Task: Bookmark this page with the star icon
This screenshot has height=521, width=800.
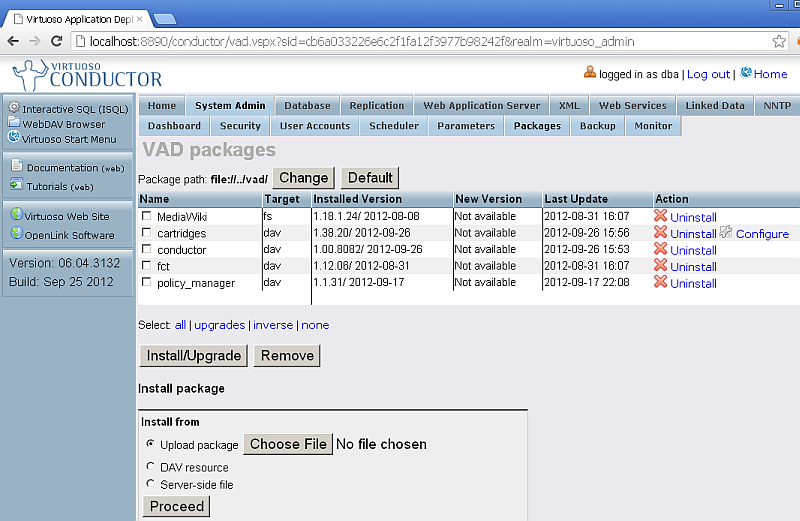Action: pyautogui.click(x=779, y=41)
